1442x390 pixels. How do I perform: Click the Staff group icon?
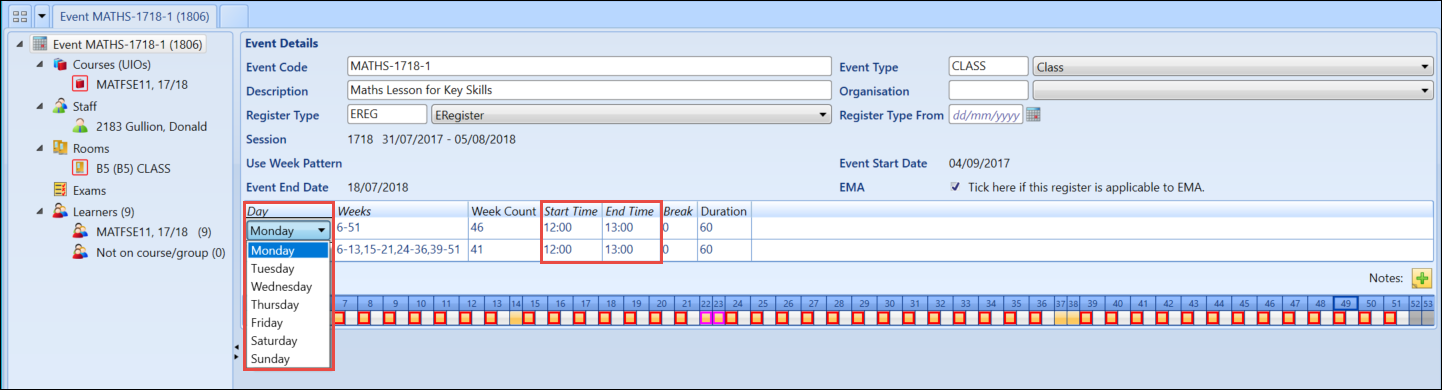[x=59, y=106]
